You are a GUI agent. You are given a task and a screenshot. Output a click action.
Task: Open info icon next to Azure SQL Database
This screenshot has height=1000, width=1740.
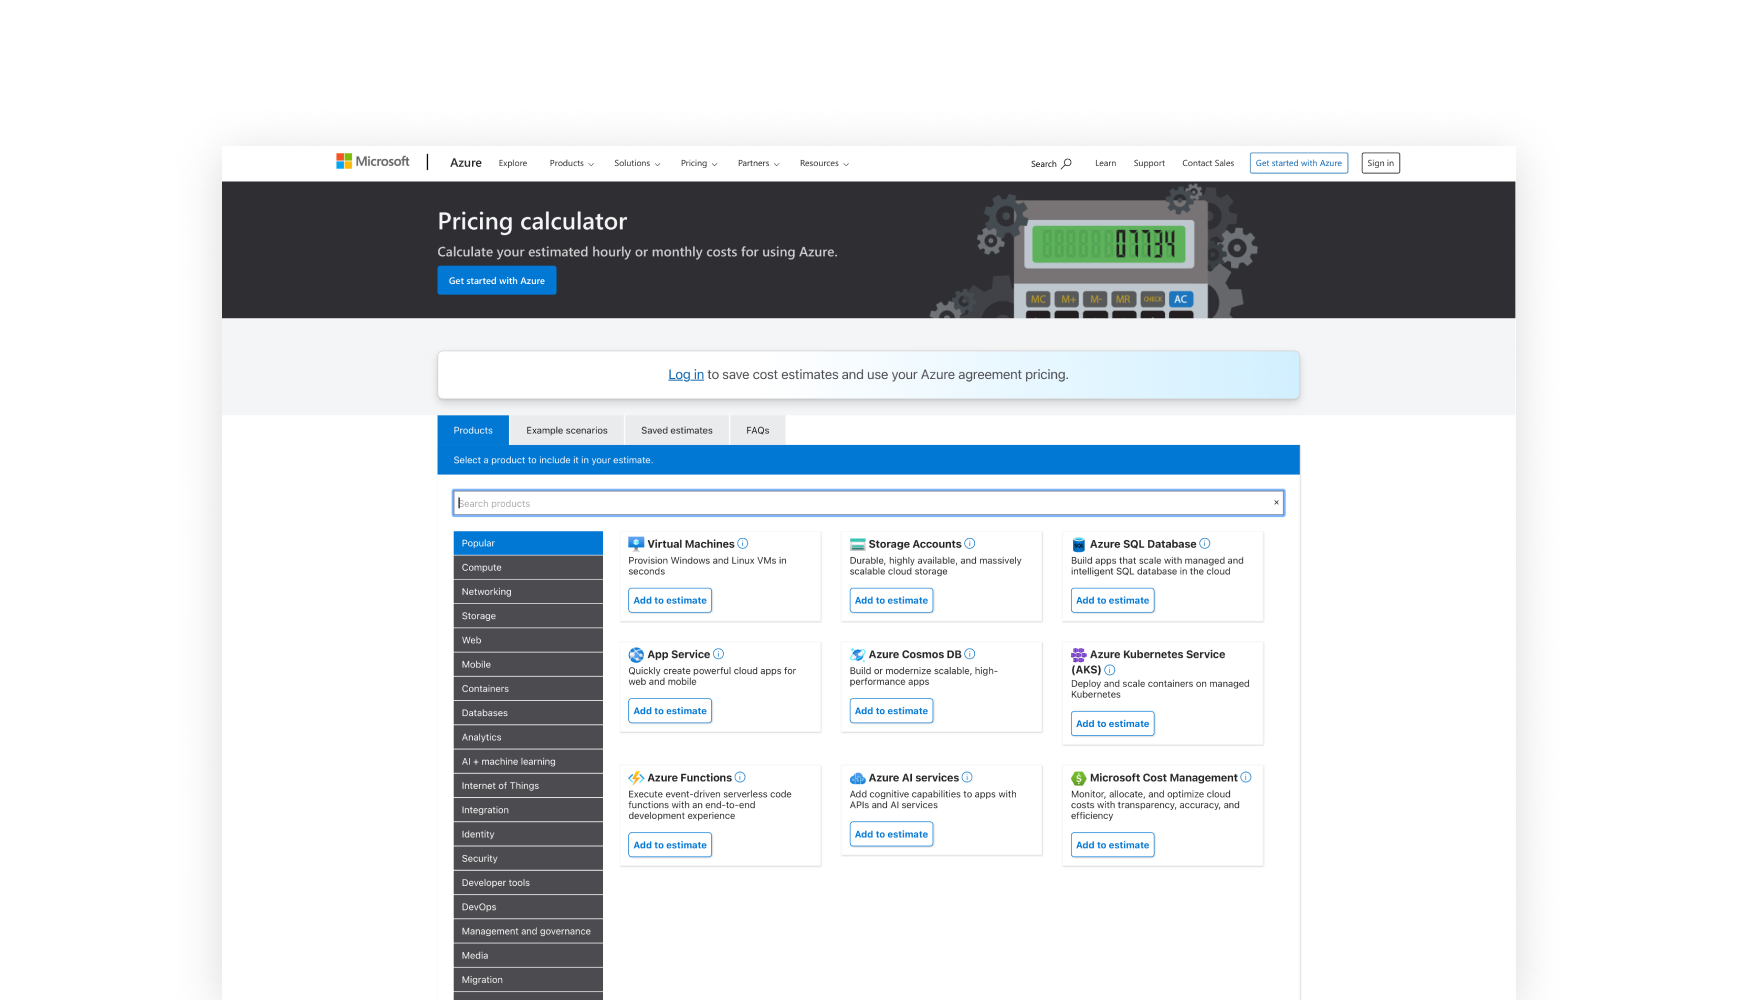click(1205, 544)
